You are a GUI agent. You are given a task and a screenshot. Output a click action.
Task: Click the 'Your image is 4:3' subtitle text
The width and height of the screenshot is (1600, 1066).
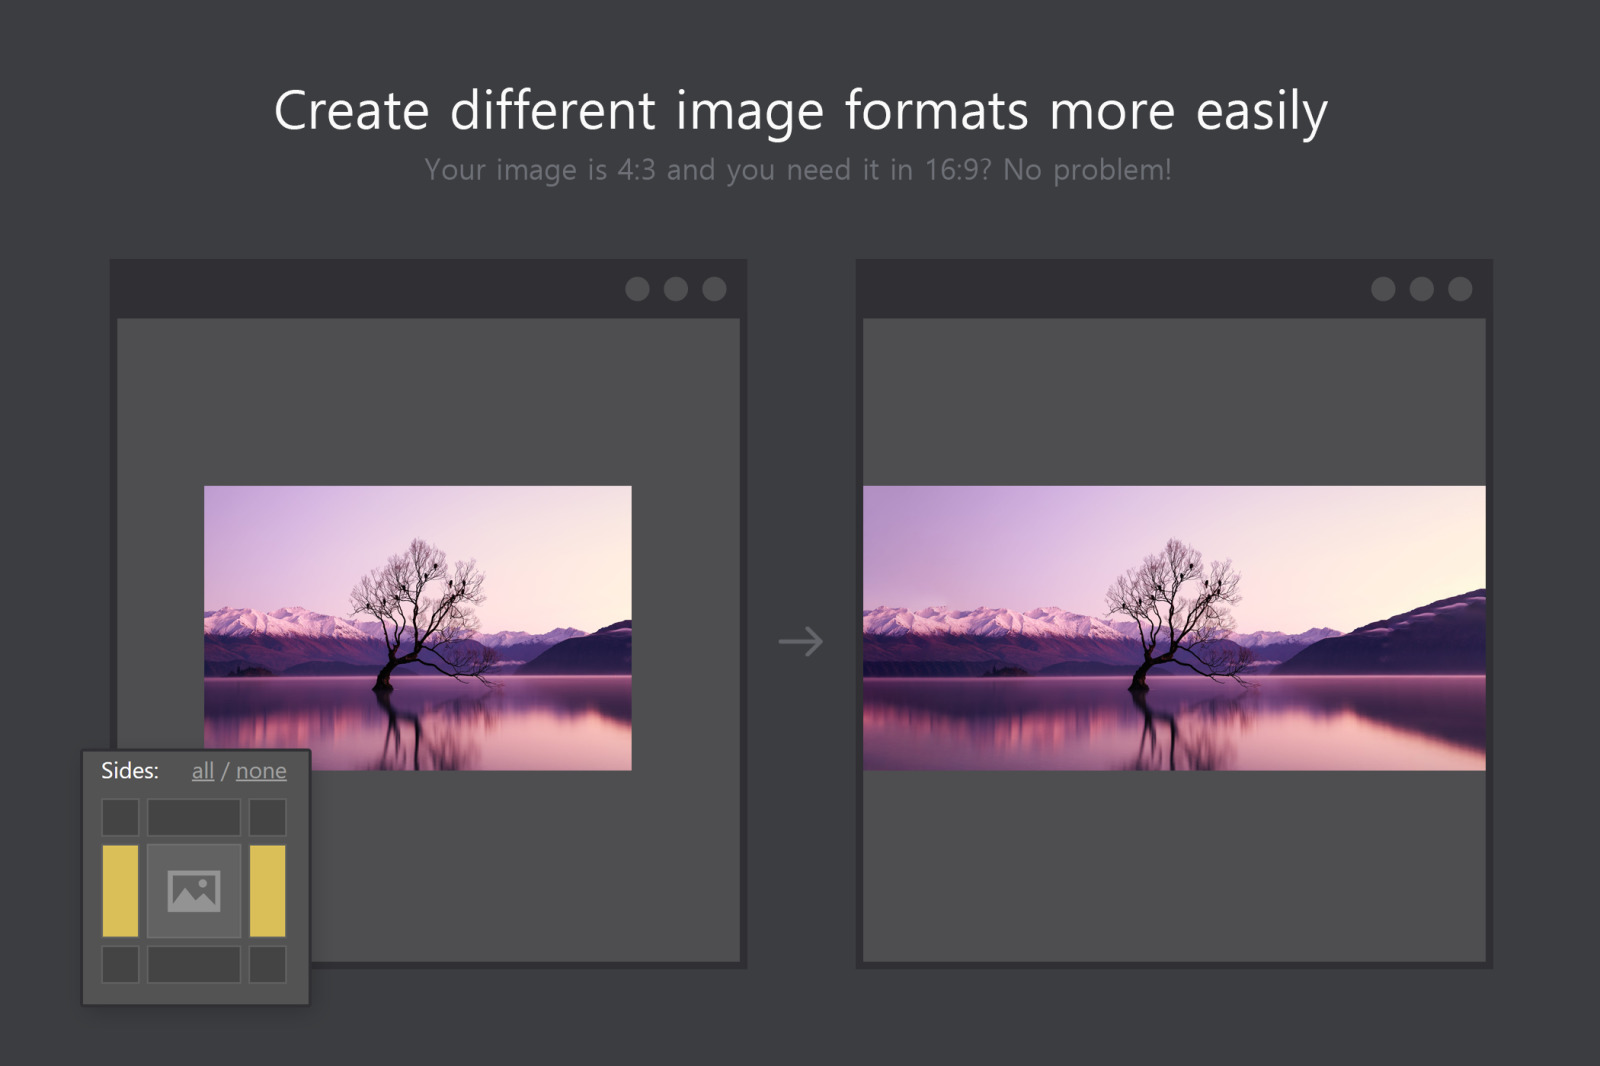coord(797,170)
